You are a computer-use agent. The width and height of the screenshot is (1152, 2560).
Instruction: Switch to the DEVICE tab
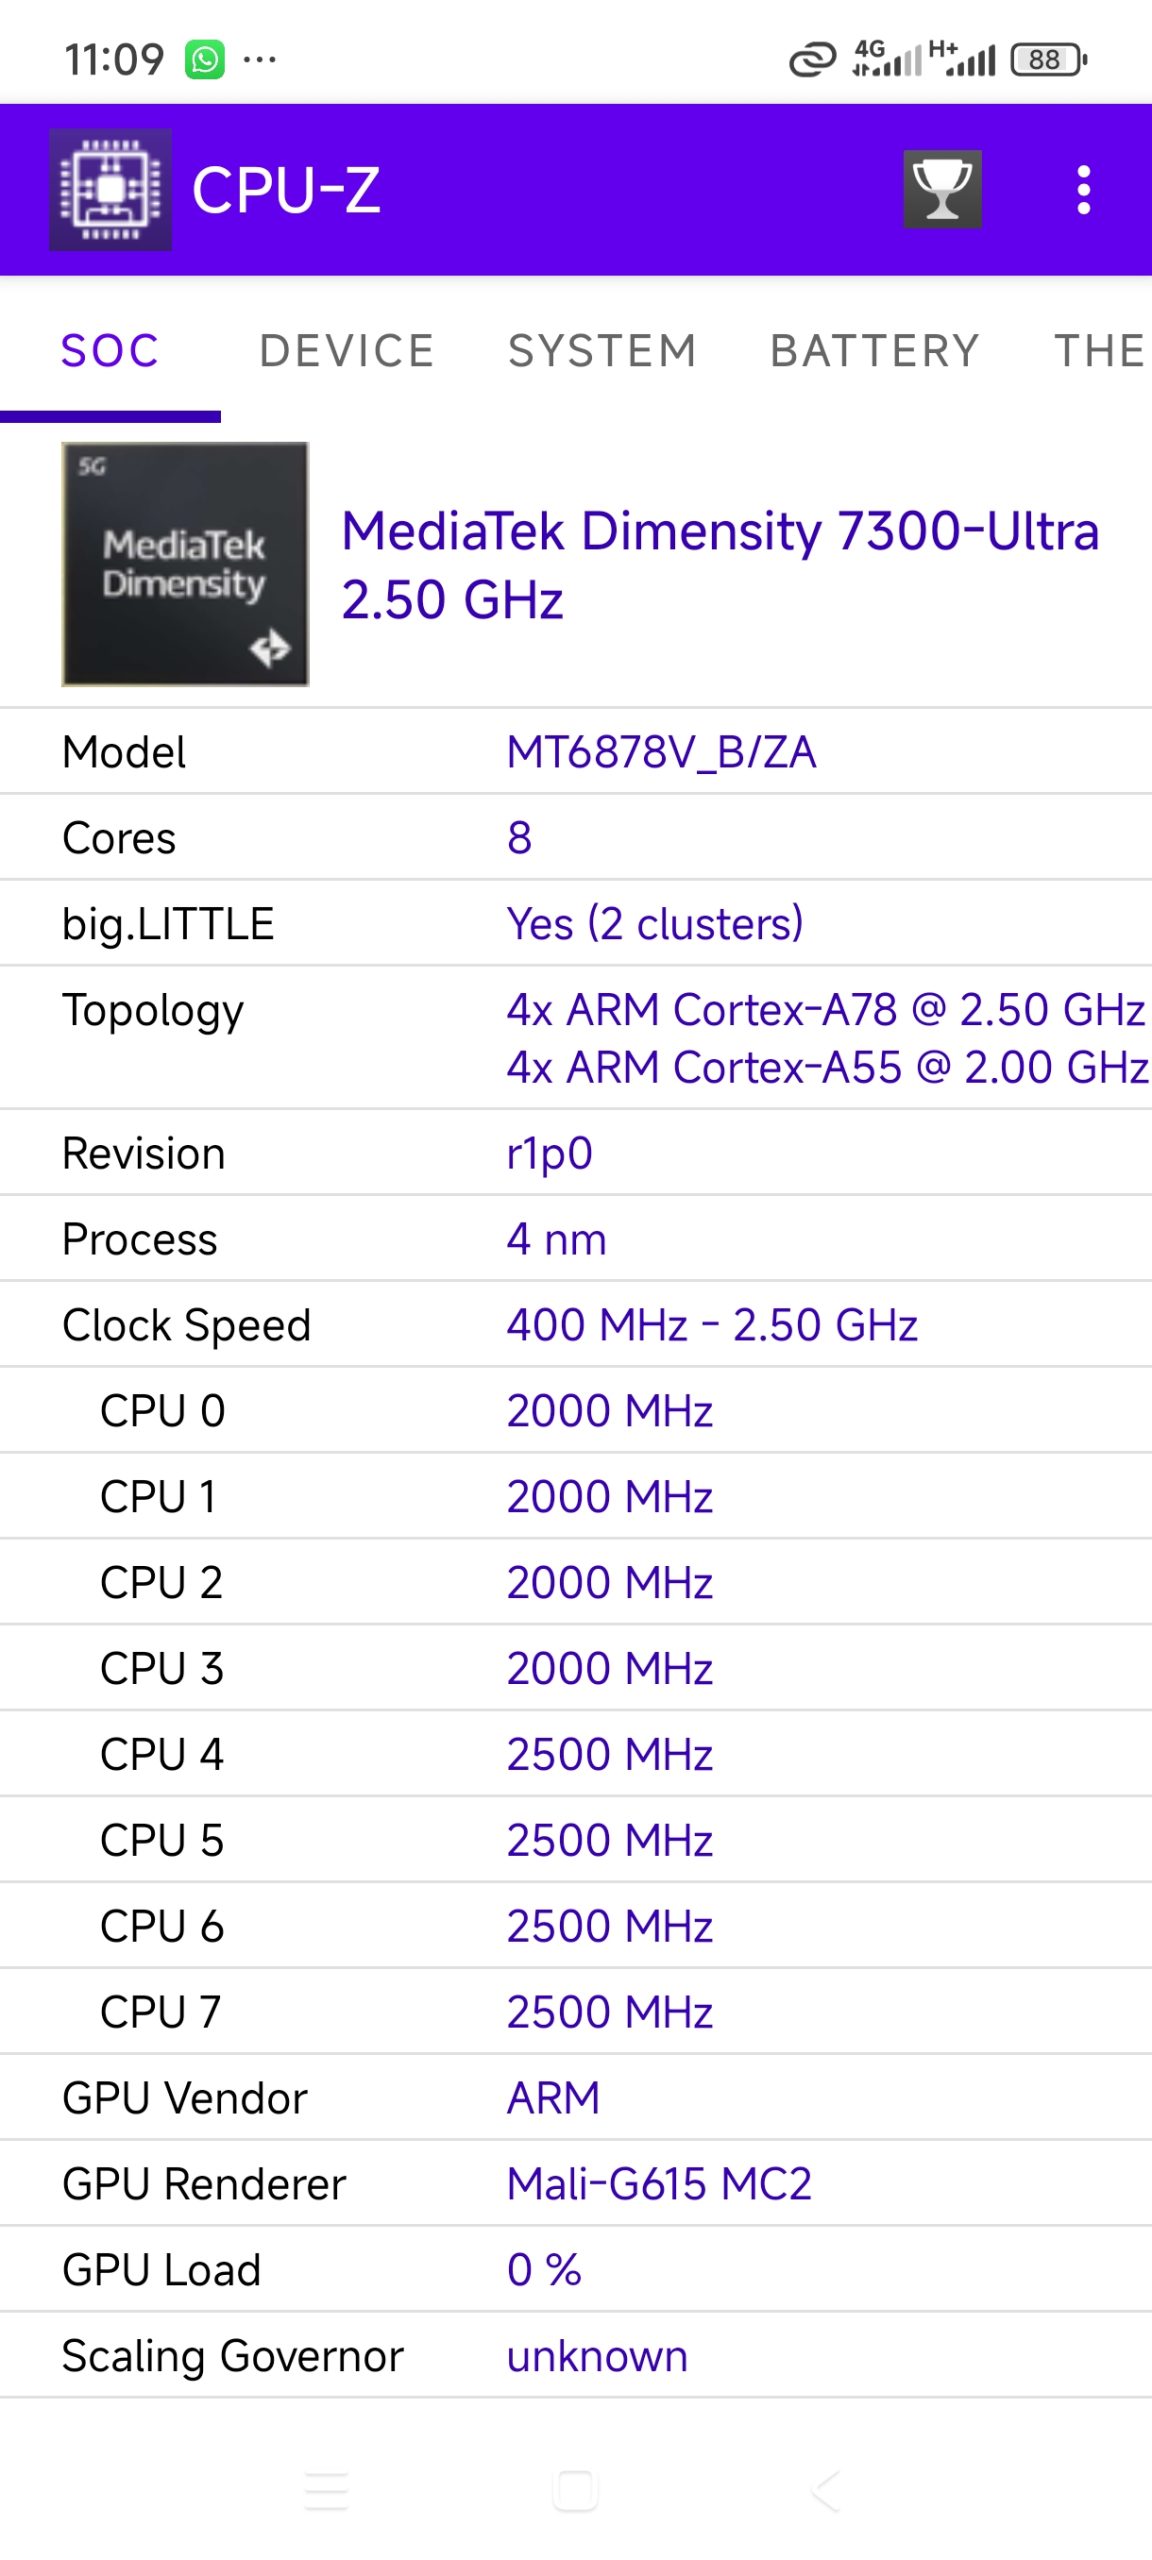(346, 351)
